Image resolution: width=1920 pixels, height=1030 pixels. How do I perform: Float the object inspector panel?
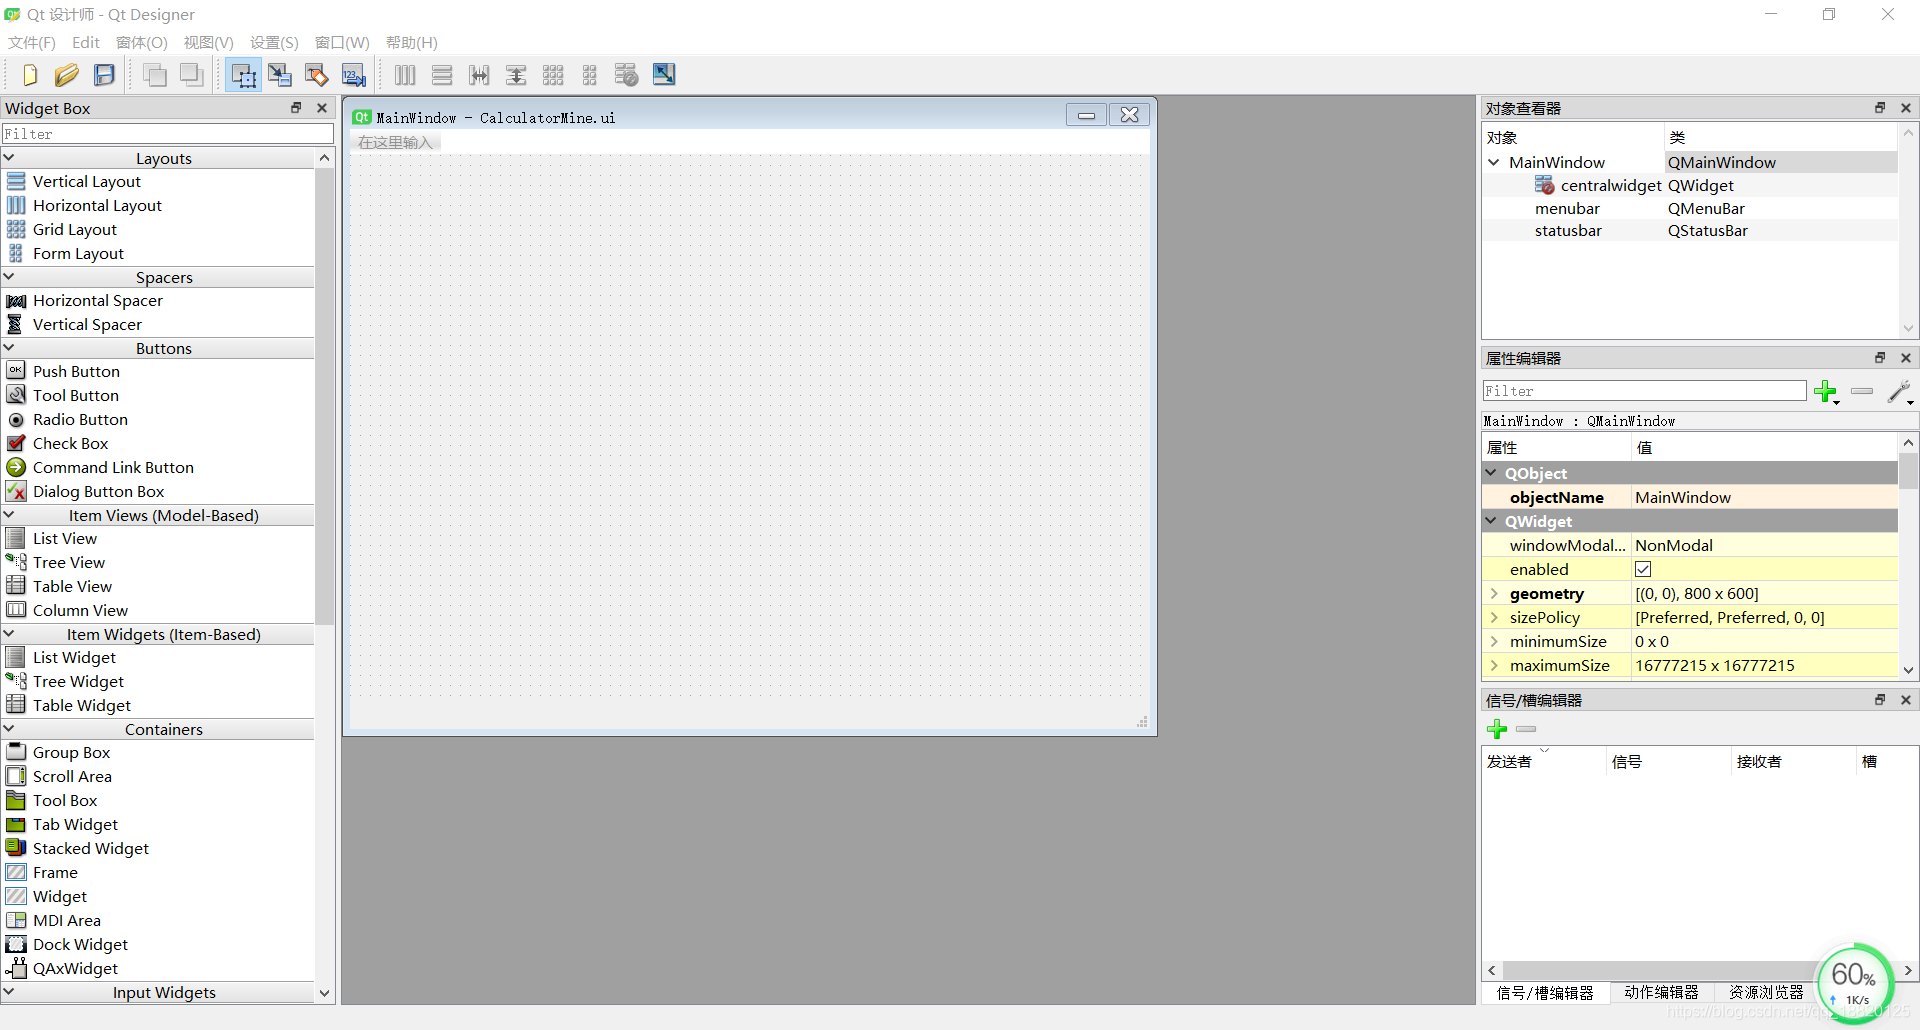click(1880, 108)
